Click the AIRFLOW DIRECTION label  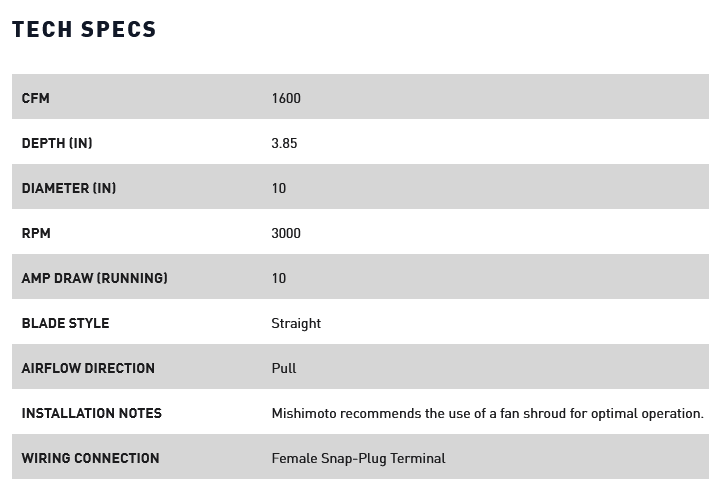click(88, 368)
